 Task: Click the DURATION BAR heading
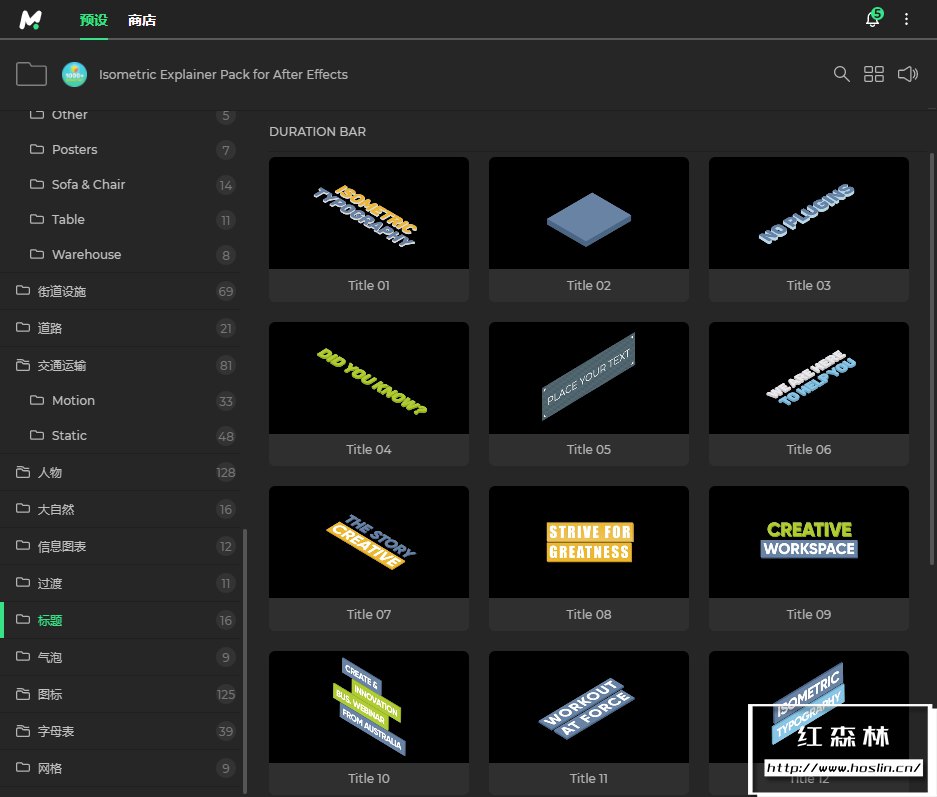(317, 131)
